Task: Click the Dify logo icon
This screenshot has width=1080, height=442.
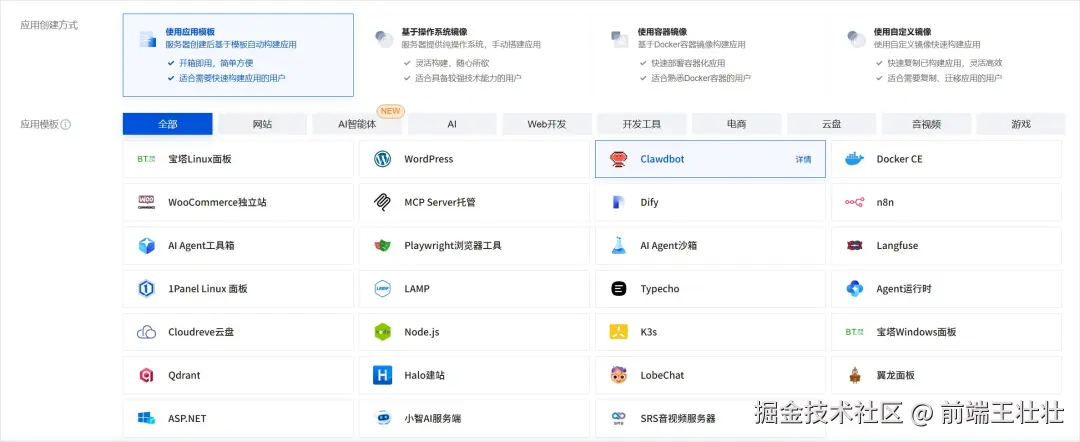Action: point(619,202)
